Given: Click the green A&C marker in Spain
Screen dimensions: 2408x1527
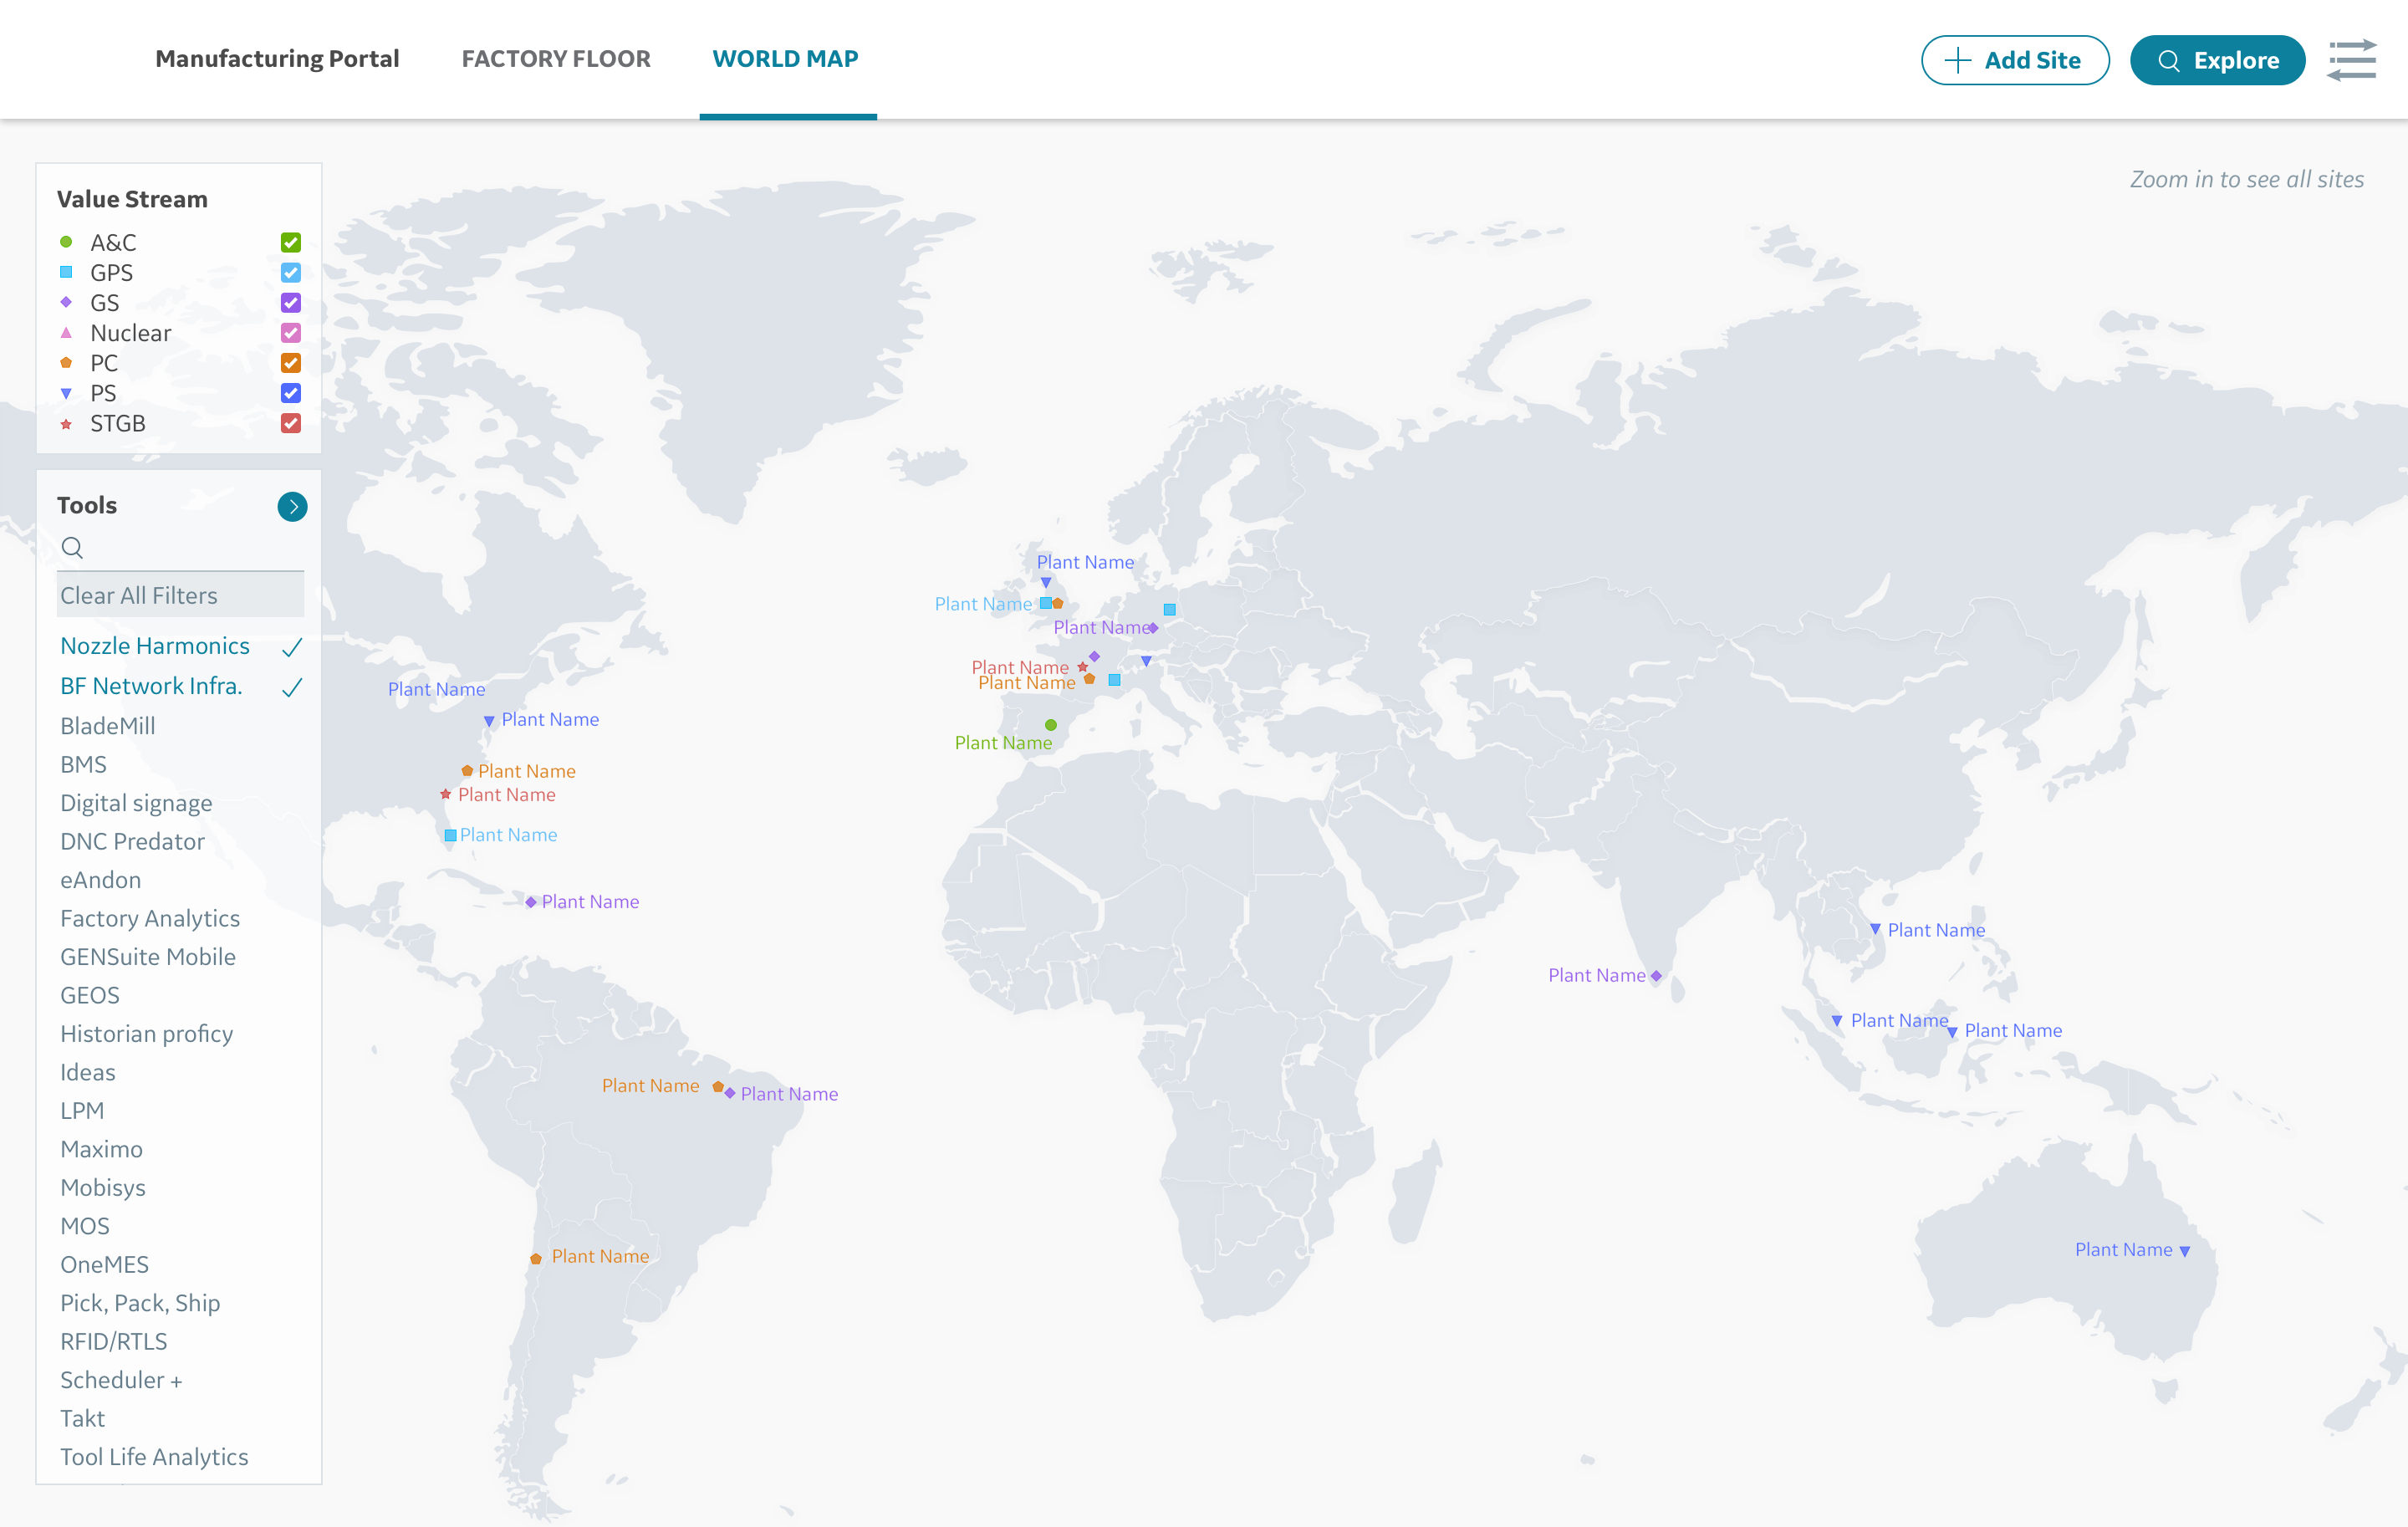Looking at the screenshot, I should click(x=1050, y=725).
